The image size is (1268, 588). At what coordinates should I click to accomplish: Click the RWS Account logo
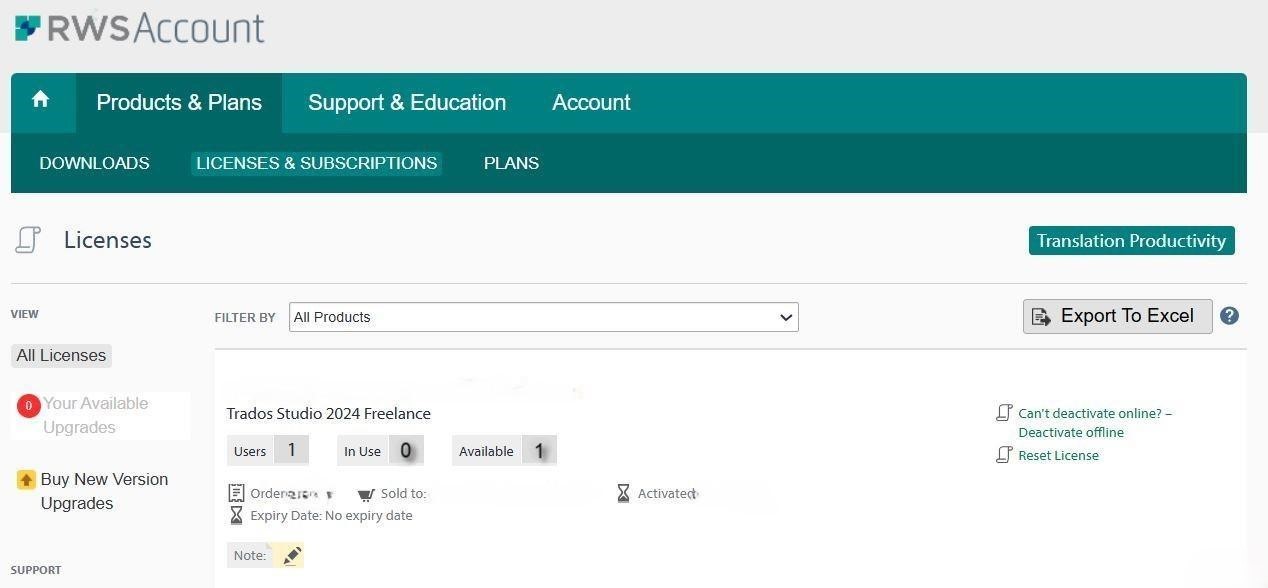tap(140, 28)
